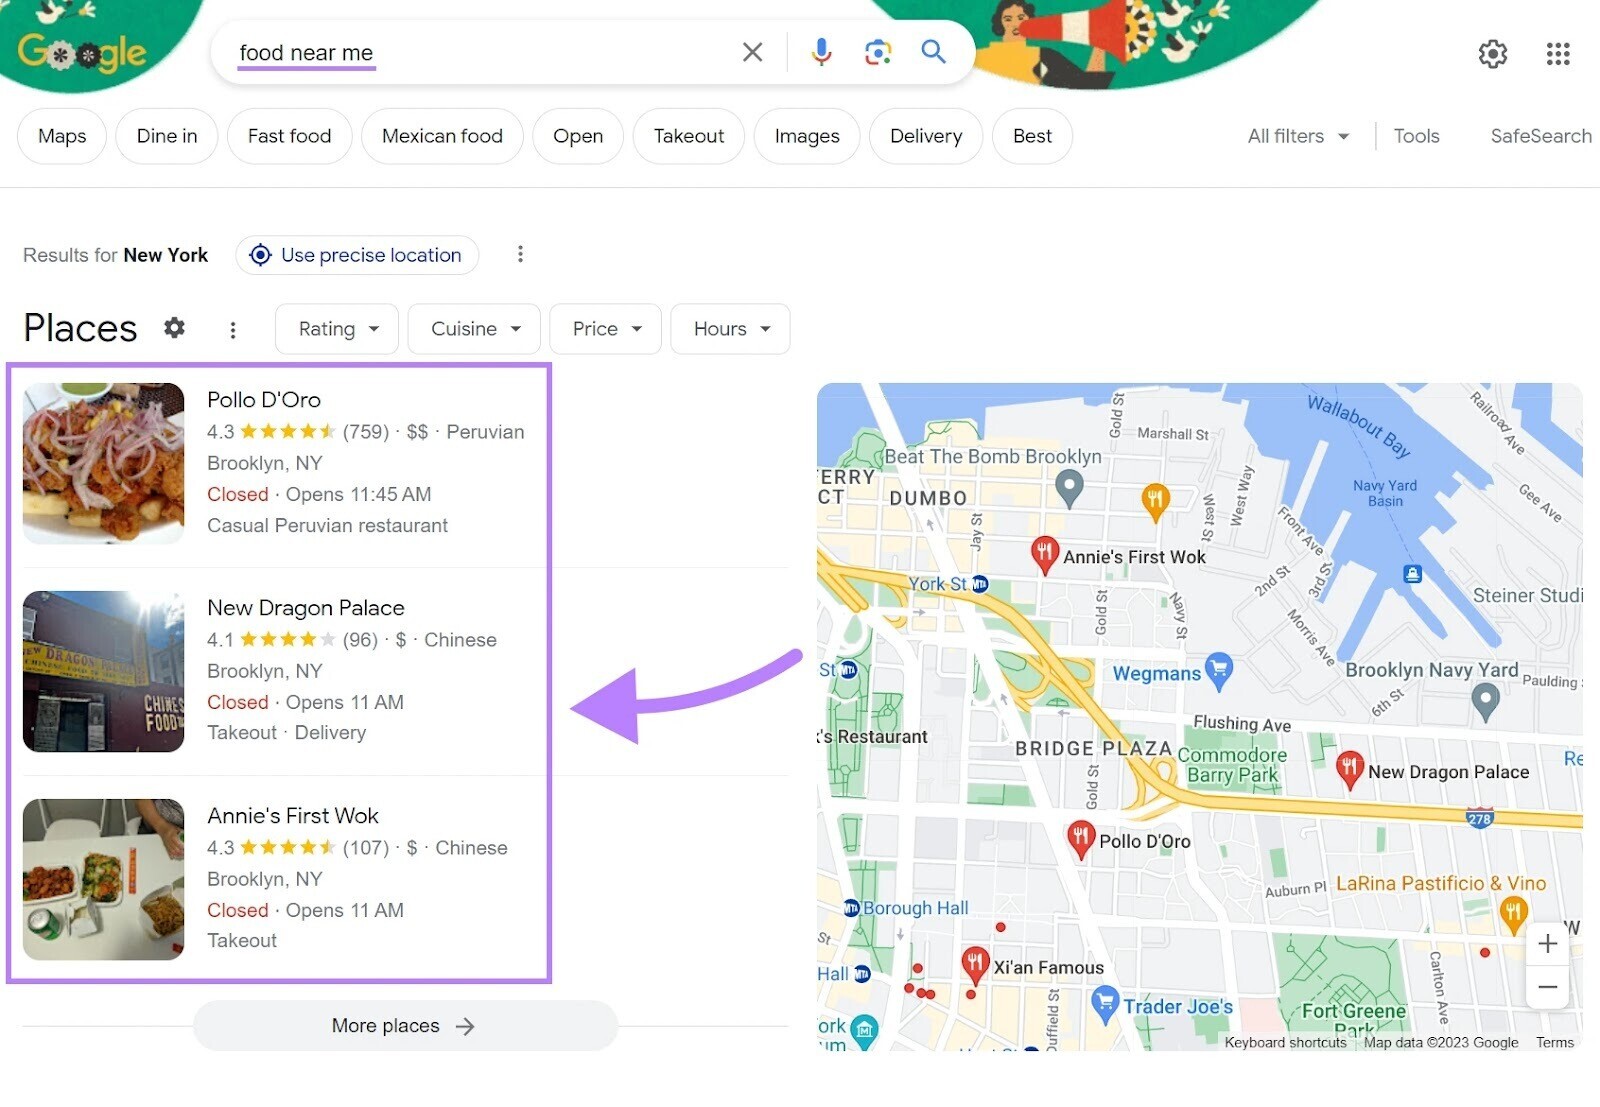Open the Places settings gear
The height and width of the screenshot is (1107, 1600).
[x=175, y=328]
